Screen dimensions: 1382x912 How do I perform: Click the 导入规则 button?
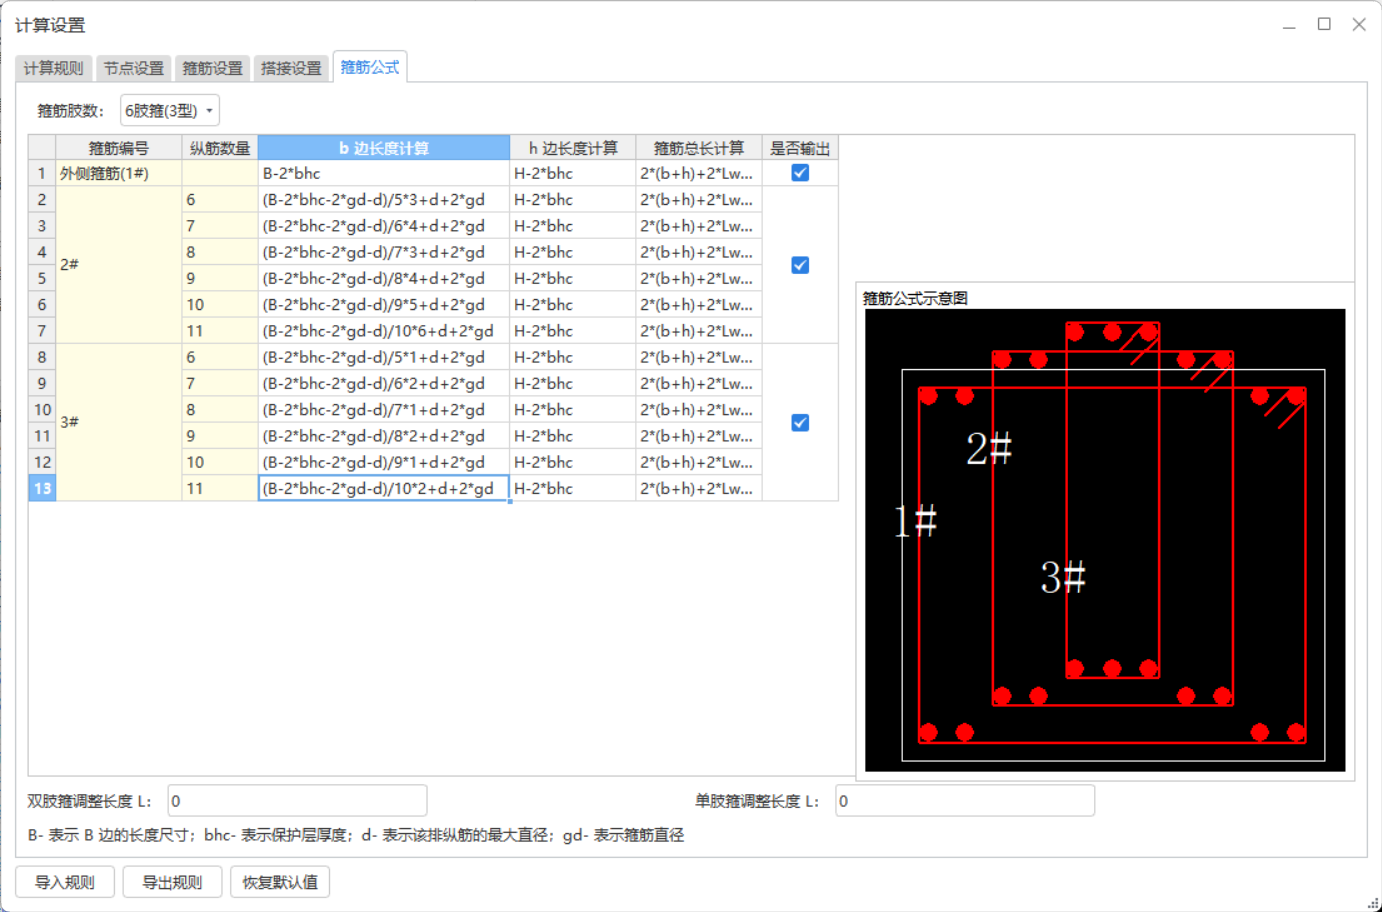tap(65, 882)
